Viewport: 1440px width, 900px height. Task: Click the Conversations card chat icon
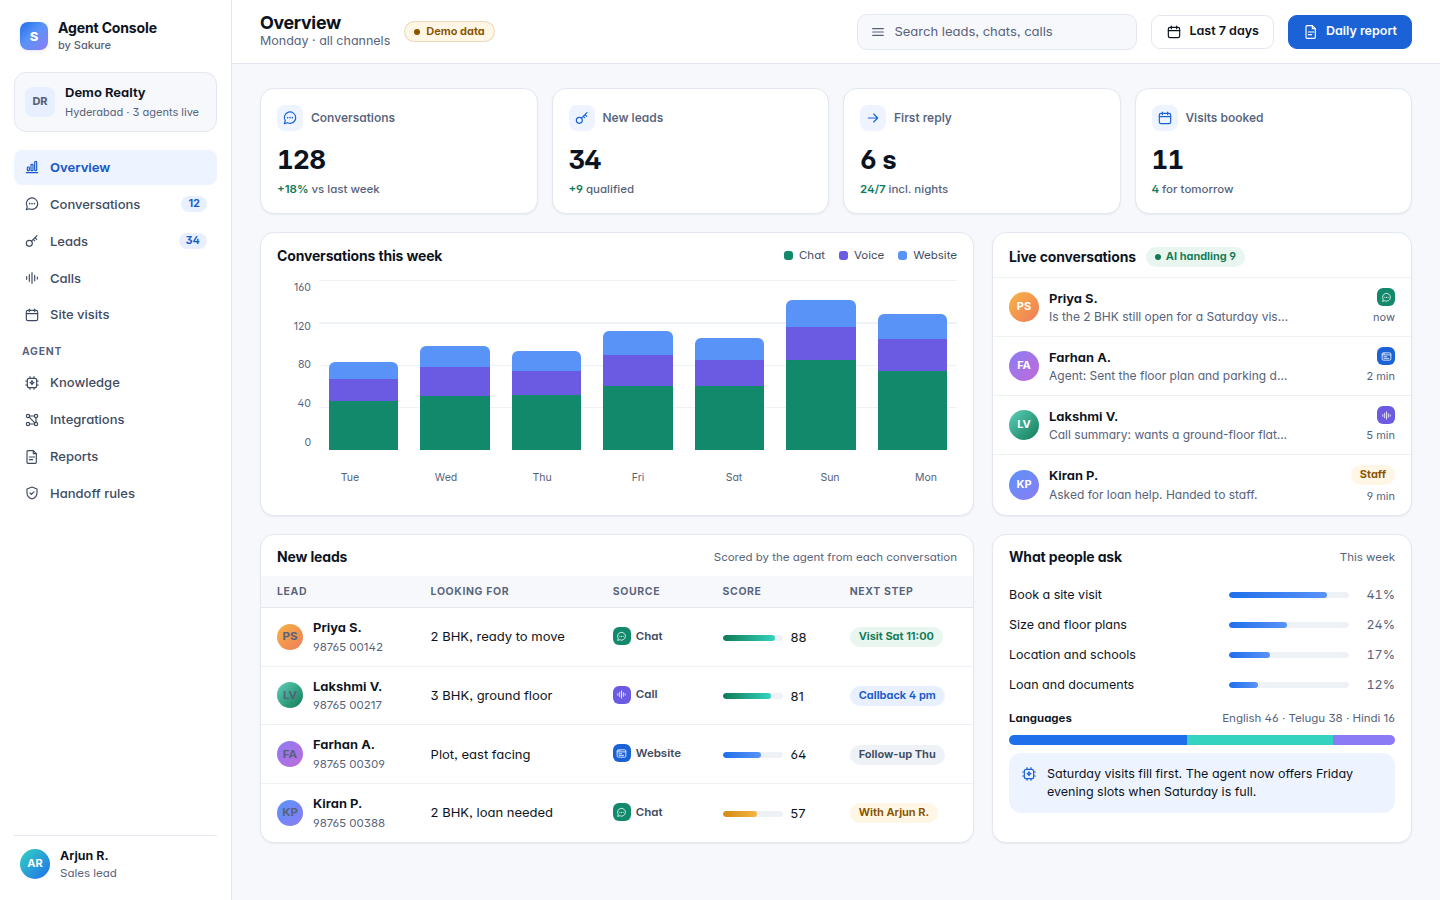[x=290, y=118]
